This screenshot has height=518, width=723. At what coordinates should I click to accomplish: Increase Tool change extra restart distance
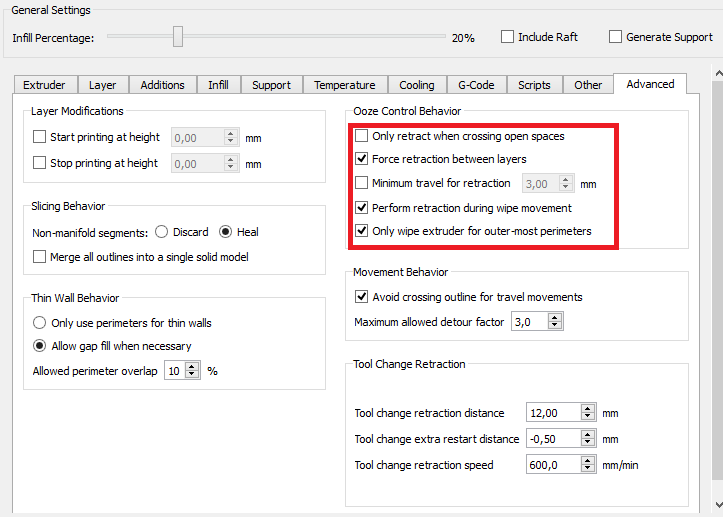click(x=590, y=435)
